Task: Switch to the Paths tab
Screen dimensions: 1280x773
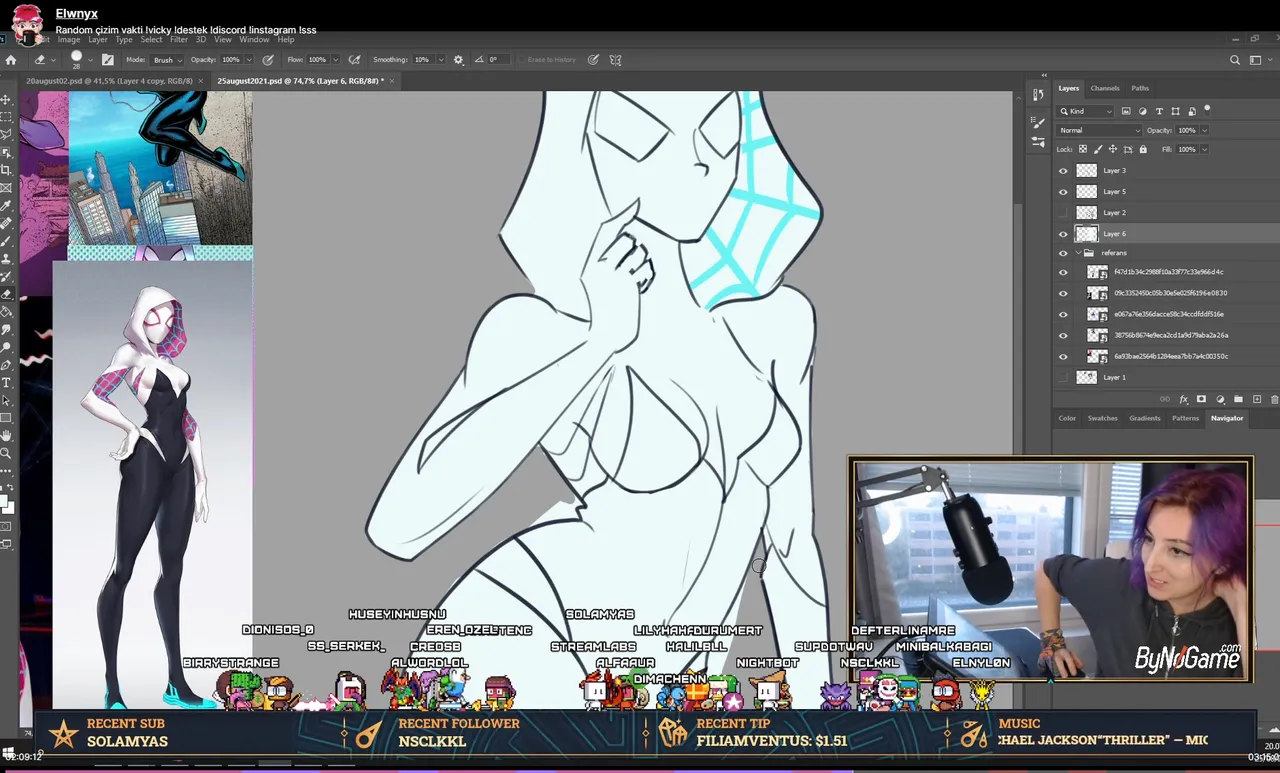Action: pyautogui.click(x=1140, y=88)
